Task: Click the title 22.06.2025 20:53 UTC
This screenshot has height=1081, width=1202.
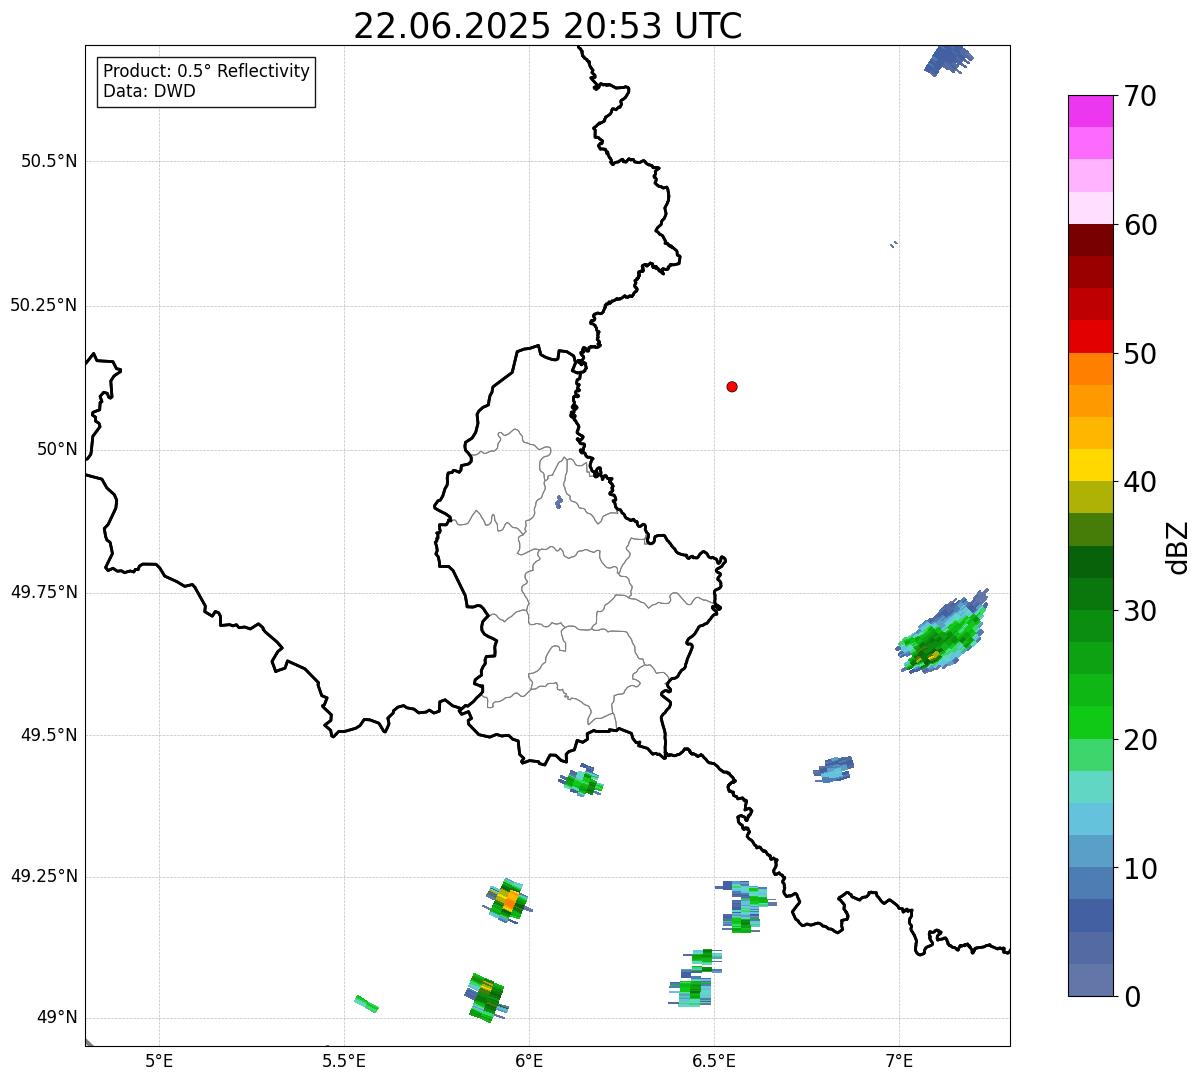Action: pyautogui.click(x=548, y=26)
